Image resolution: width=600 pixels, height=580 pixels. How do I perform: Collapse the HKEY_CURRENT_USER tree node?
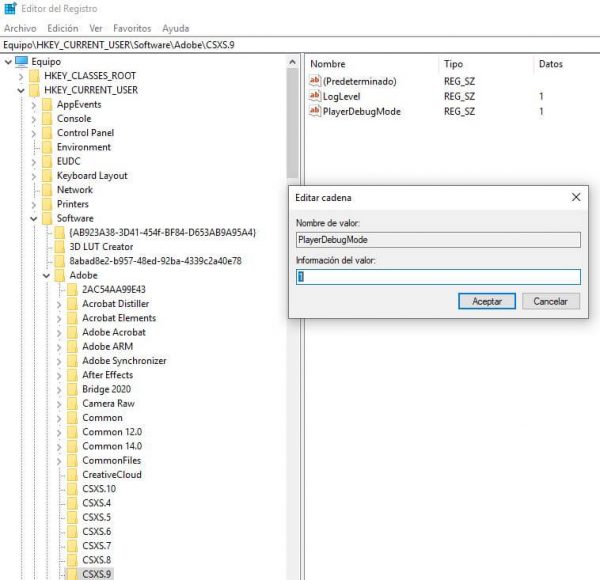click(21, 90)
